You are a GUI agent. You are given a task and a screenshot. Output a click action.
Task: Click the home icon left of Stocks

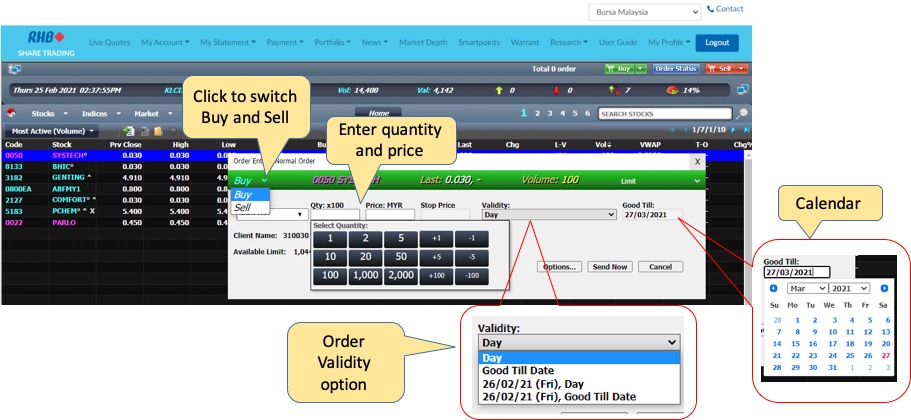[x=12, y=113]
